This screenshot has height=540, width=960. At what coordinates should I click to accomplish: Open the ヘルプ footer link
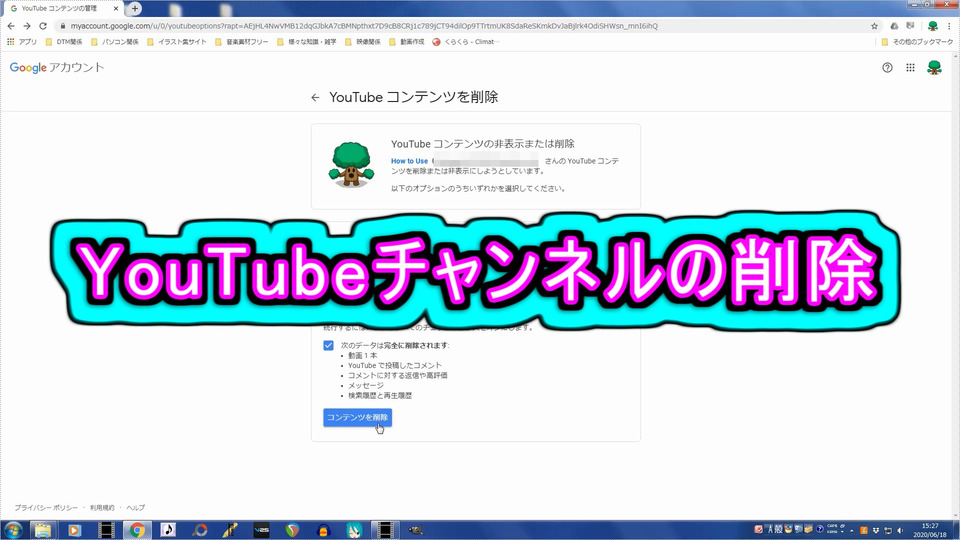coord(135,508)
